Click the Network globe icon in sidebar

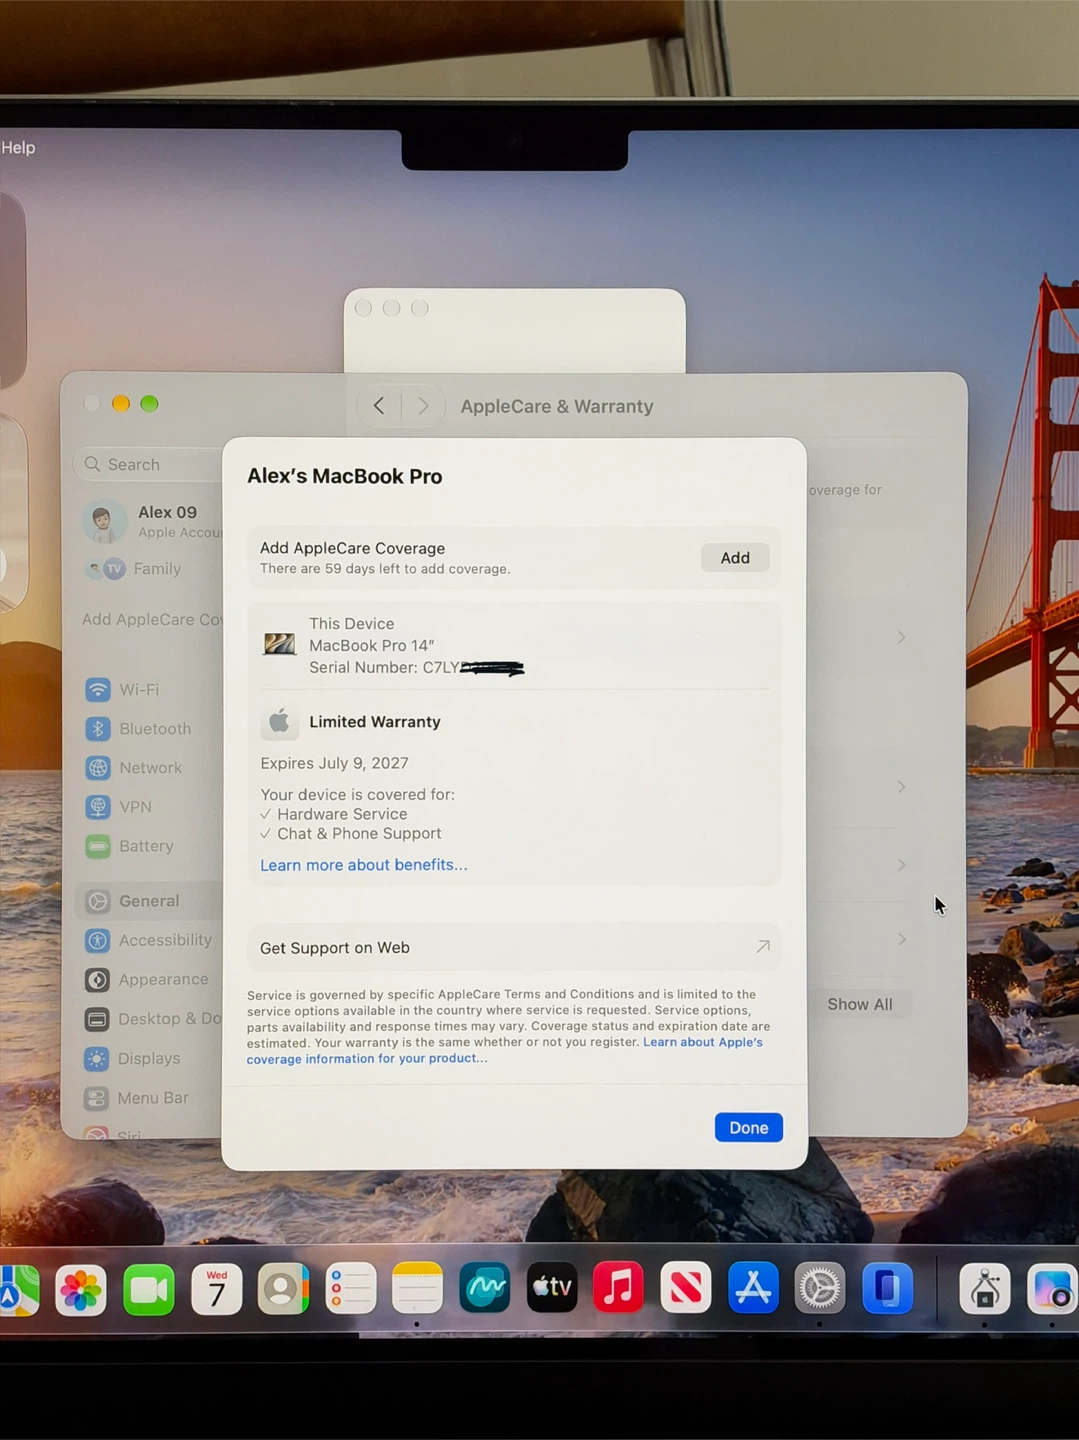tap(98, 768)
